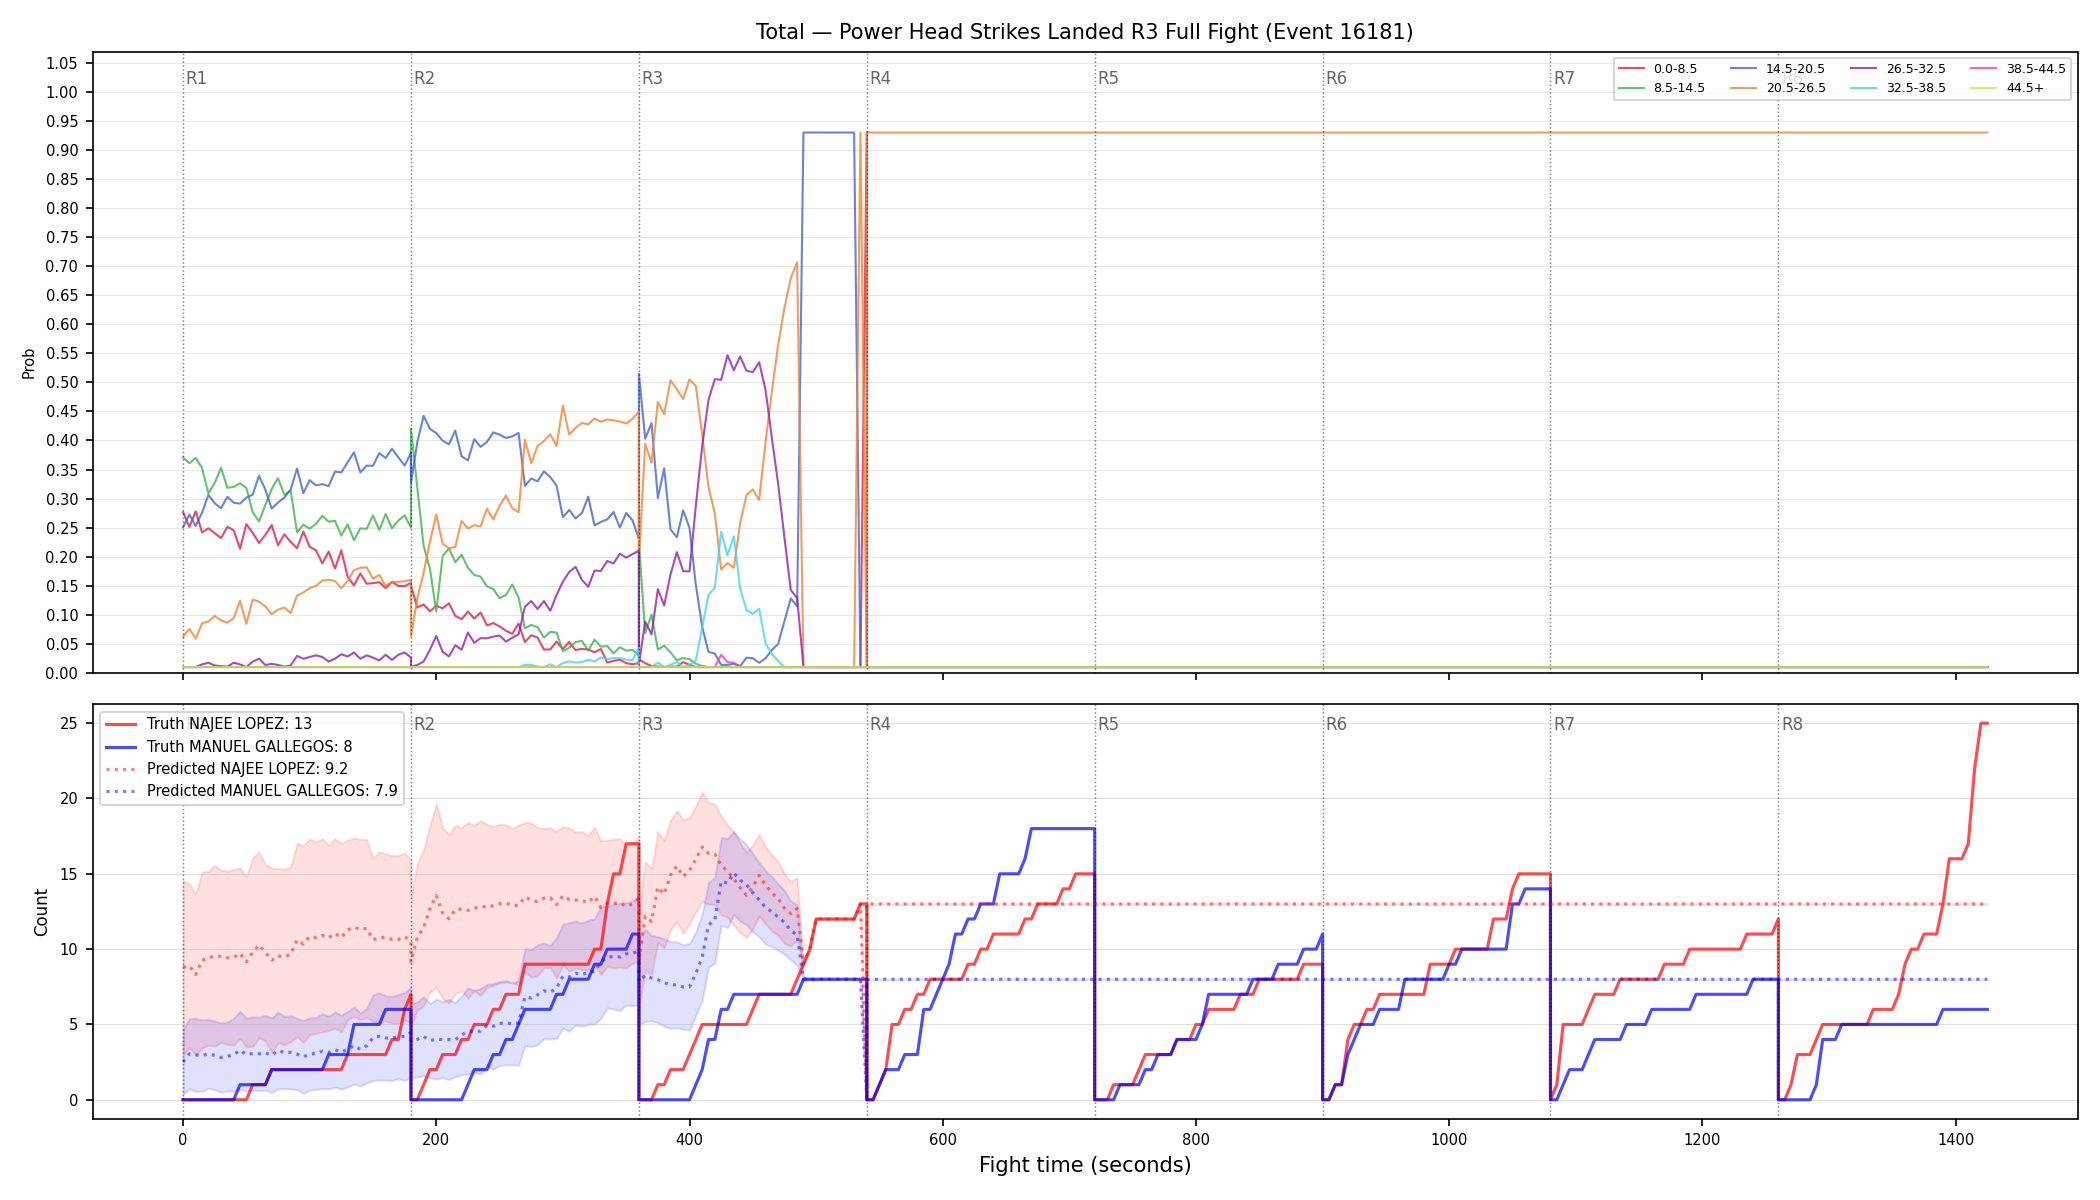Click the 1.05 tick on the Prob axis

(62, 64)
